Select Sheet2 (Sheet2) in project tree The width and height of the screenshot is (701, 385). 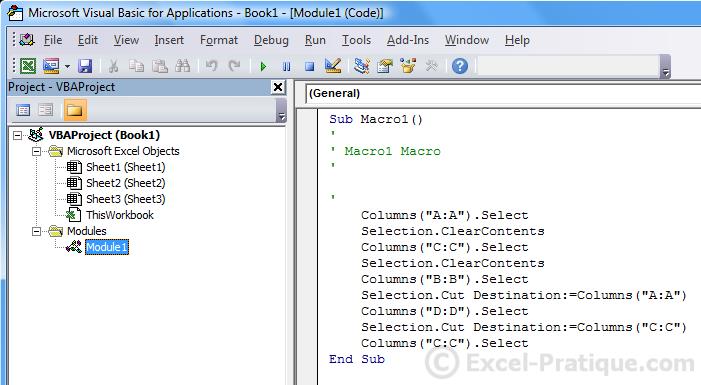click(126, 183)
